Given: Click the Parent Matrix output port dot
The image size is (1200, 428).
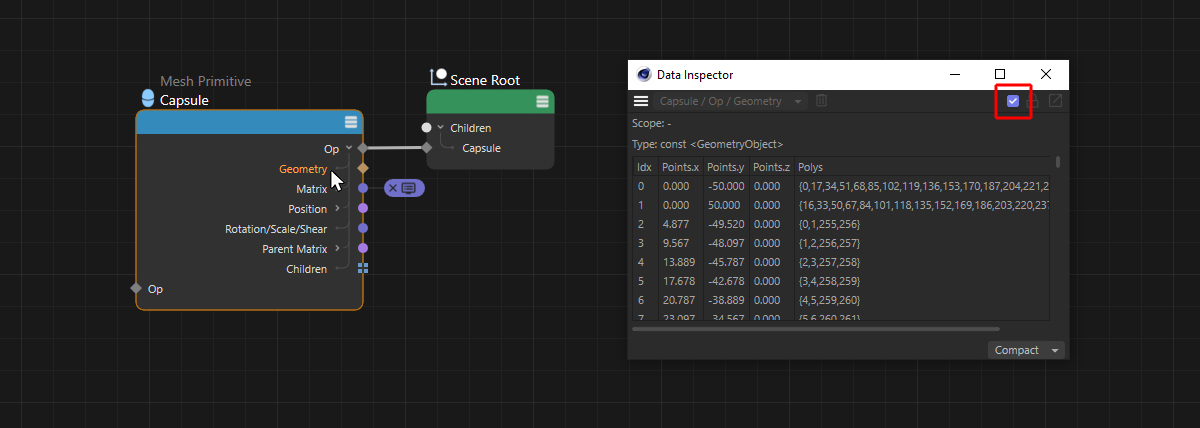Looking at the screenshot, I should (363, 248).
